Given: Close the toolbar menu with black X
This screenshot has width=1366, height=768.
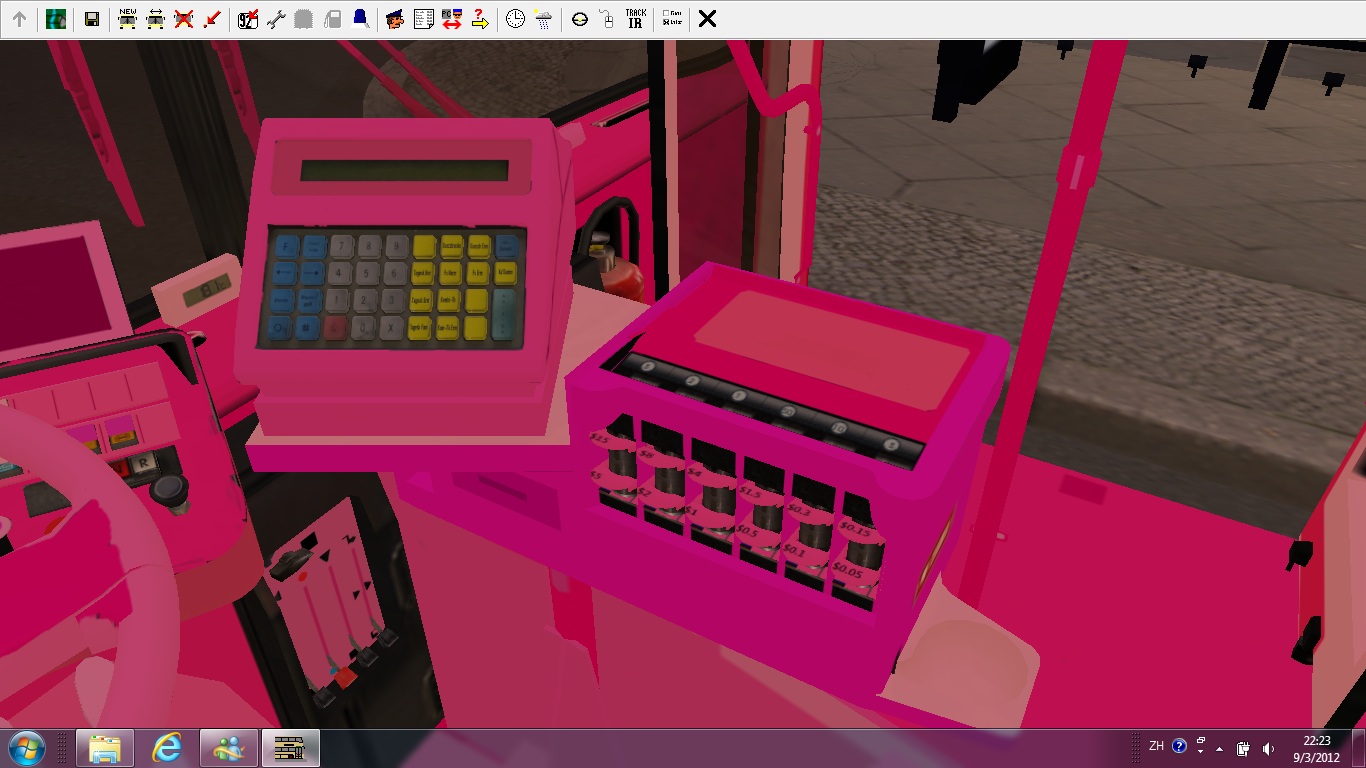Looking at the screenshot, I should click(707, 19).
